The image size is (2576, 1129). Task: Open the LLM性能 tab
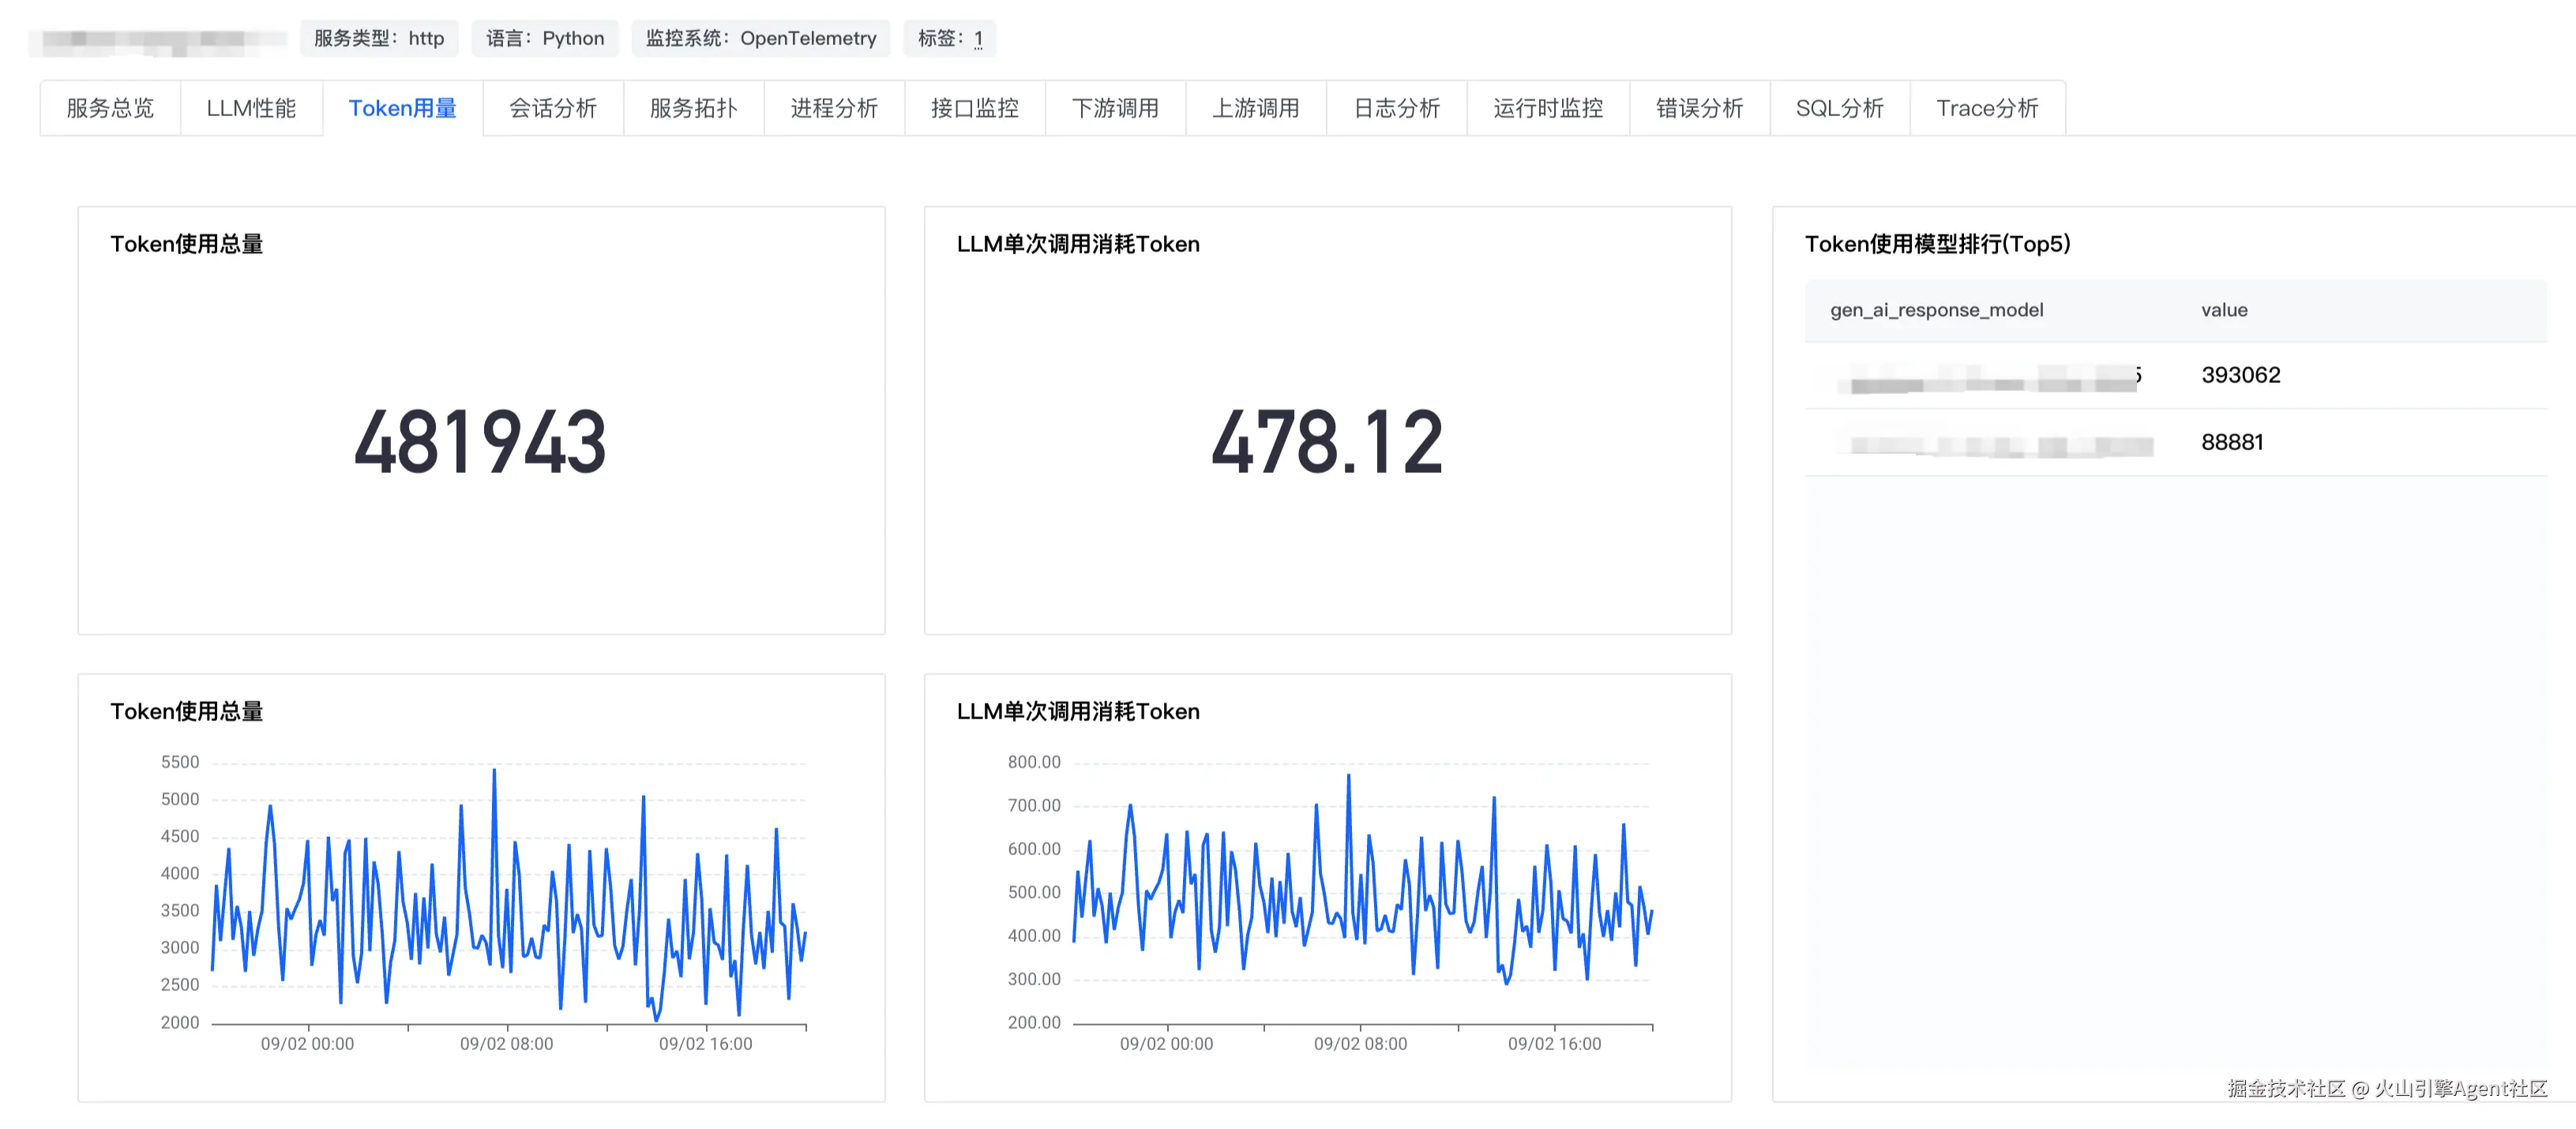click(251, 108)
